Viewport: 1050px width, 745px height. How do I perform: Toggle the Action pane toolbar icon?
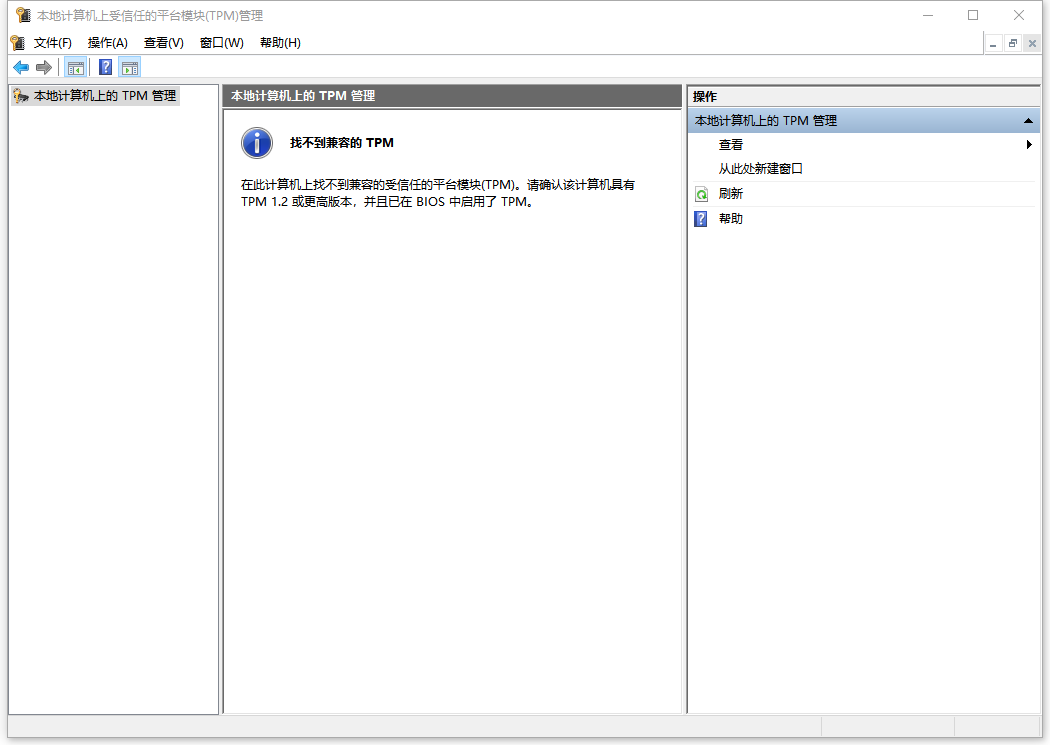click(130, 68)
